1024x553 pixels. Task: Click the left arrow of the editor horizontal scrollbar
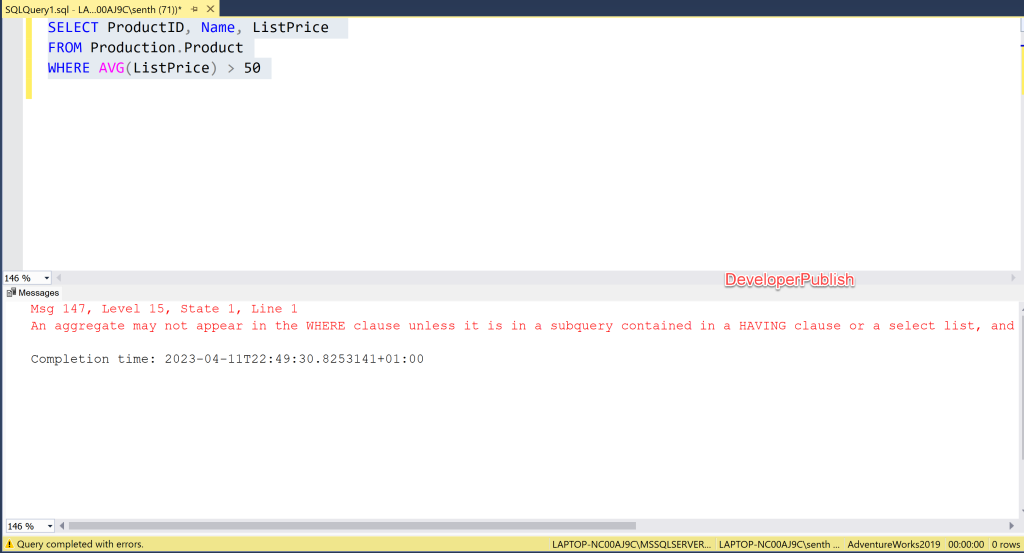(59, 277)
